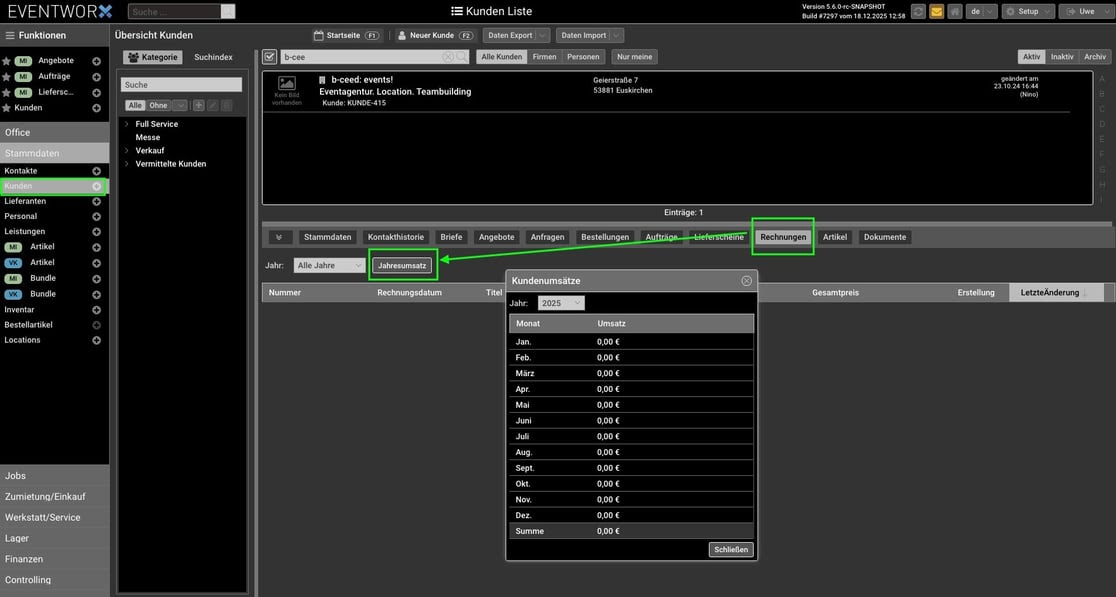Click the magnifier search icon

462,57
